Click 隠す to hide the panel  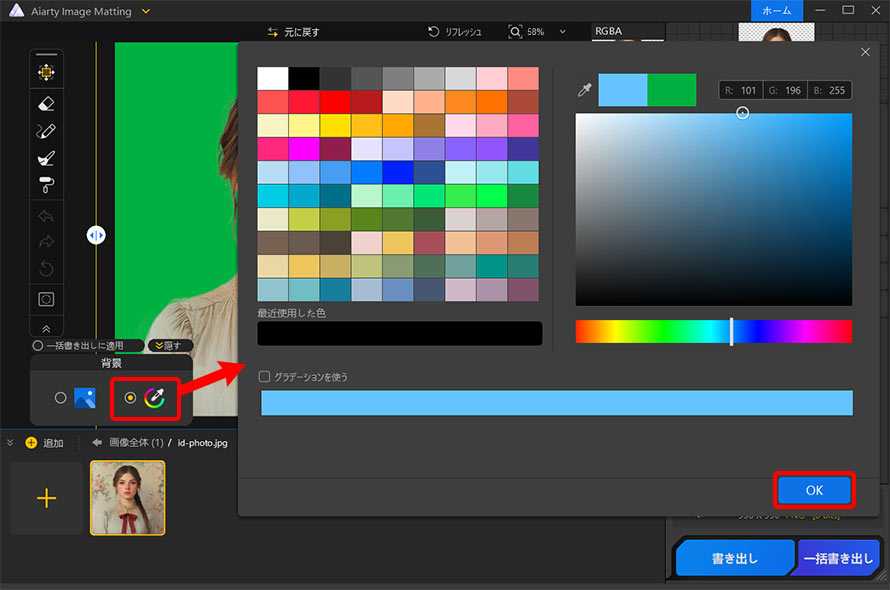[x=170, y=345]
